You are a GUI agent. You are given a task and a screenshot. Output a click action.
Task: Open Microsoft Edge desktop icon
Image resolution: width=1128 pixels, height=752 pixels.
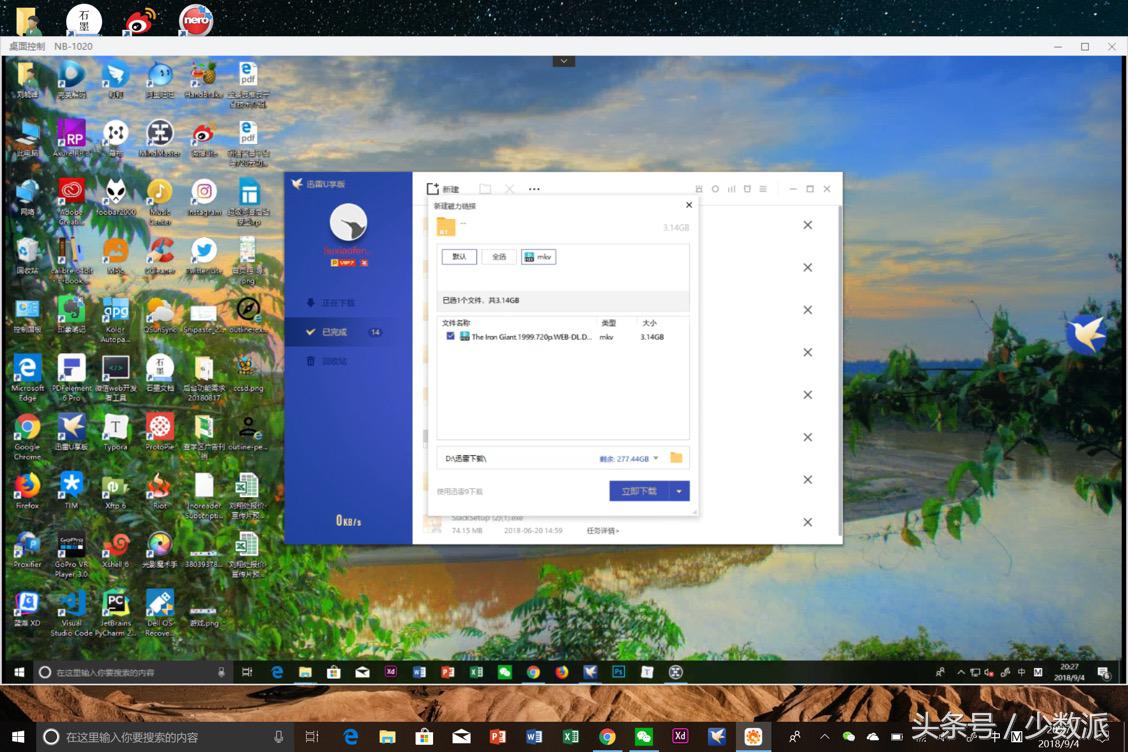click(x=27, y=378)
